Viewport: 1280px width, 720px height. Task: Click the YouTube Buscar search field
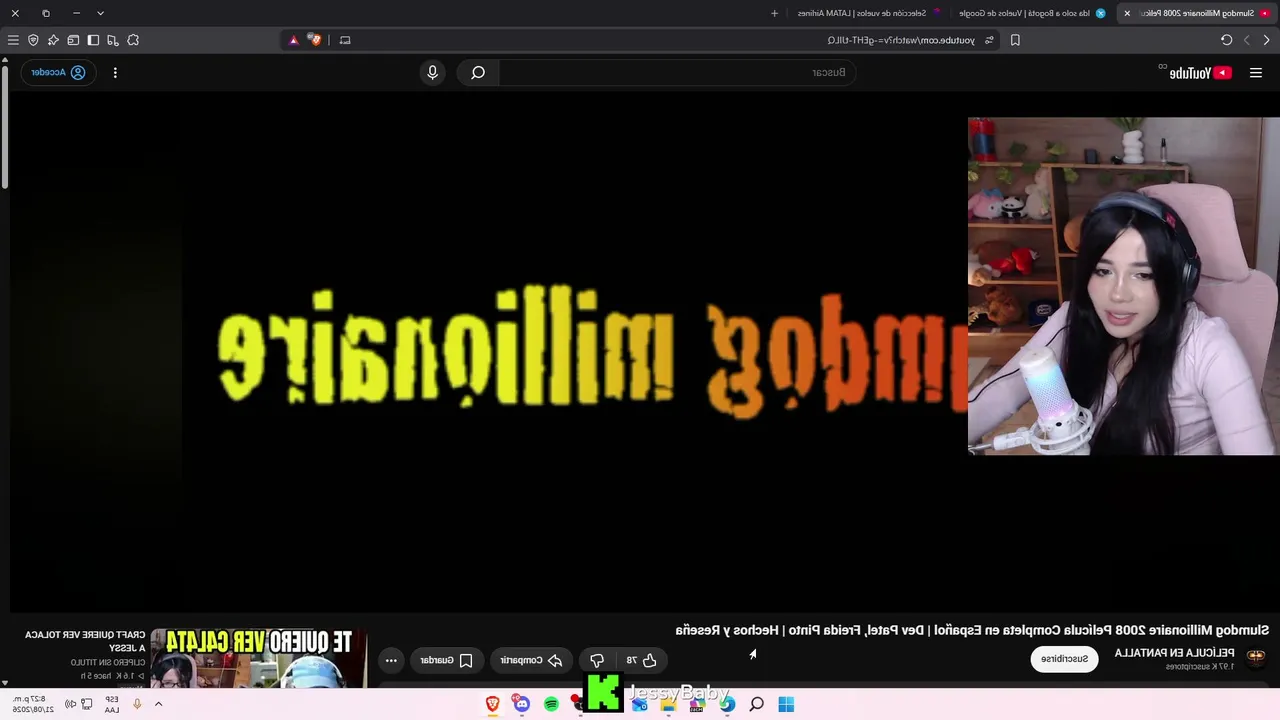click(x=678, y=72)
